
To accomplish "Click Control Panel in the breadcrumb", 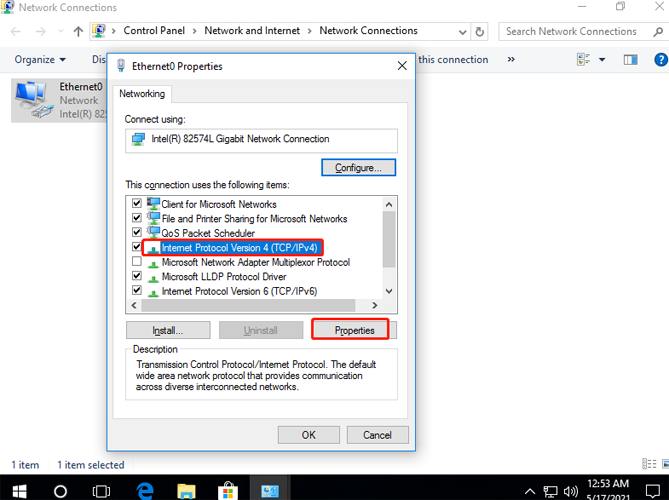I will [x=154, y=31].
